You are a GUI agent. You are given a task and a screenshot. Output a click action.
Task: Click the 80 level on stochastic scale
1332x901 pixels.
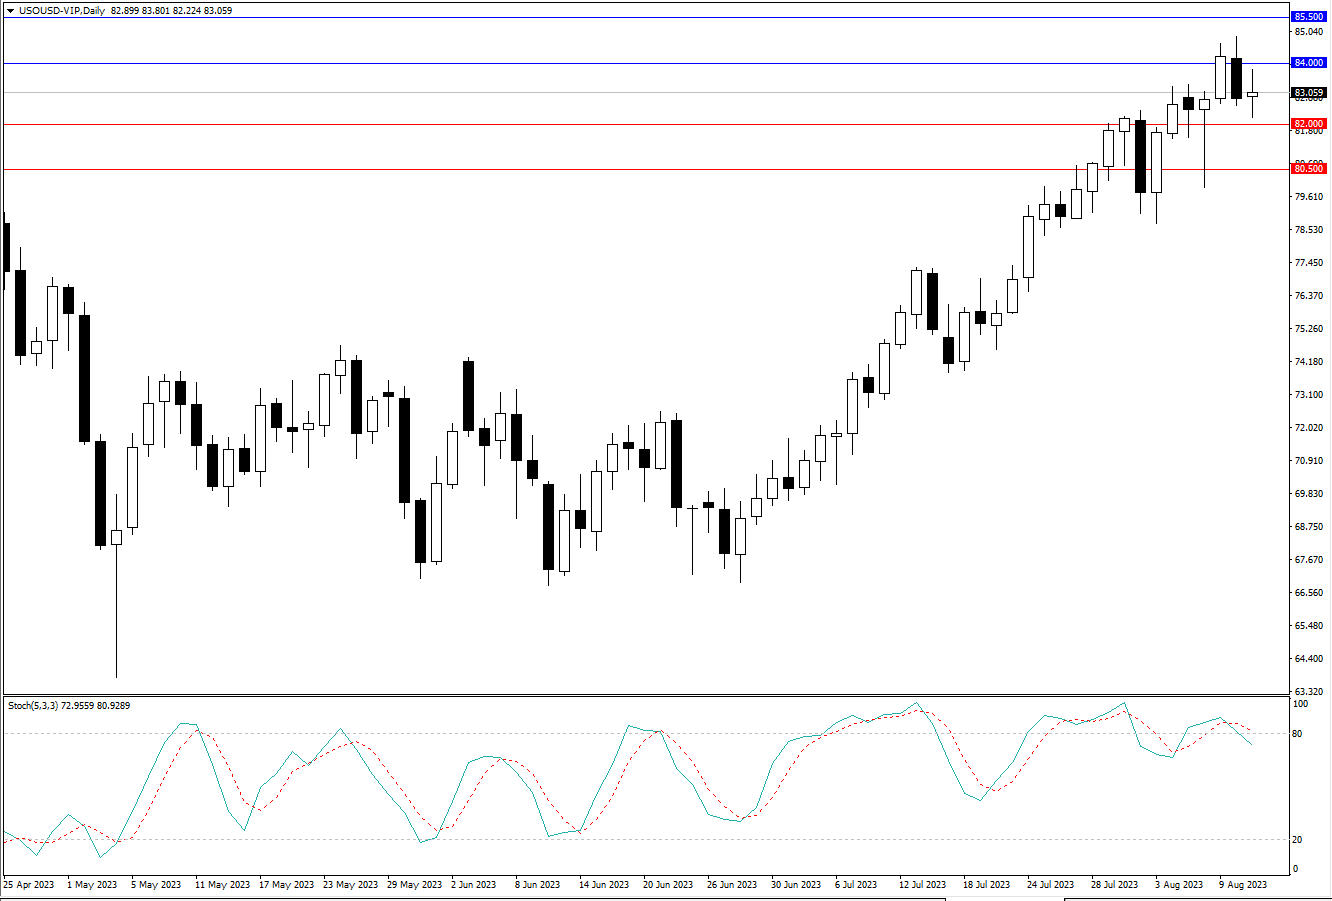coord(1297,734)
